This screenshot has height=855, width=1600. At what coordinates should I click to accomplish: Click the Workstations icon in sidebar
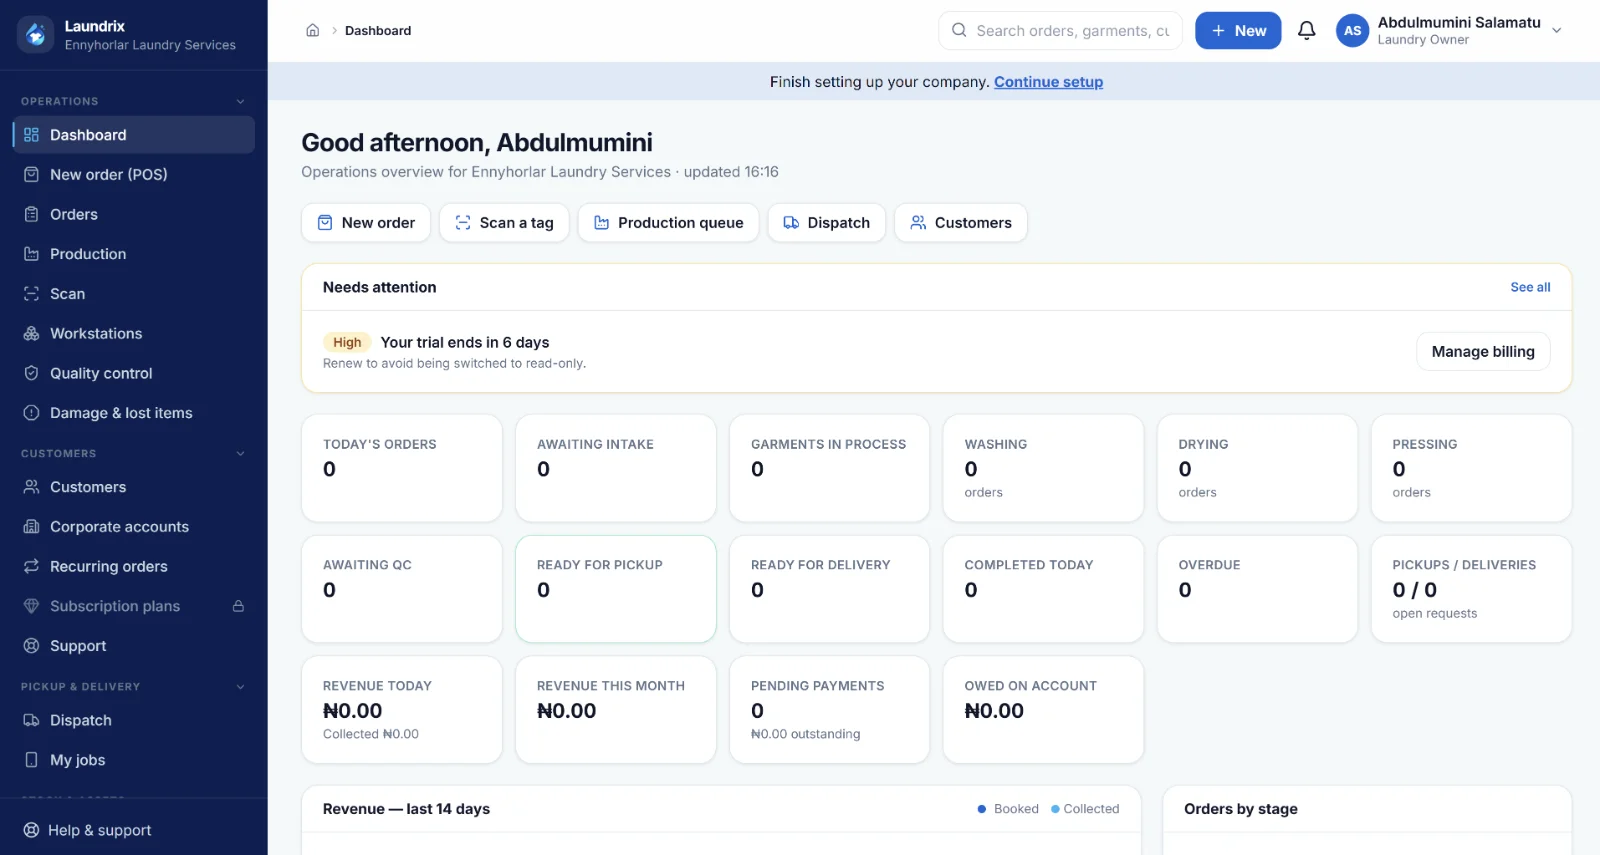pos(31,333)
